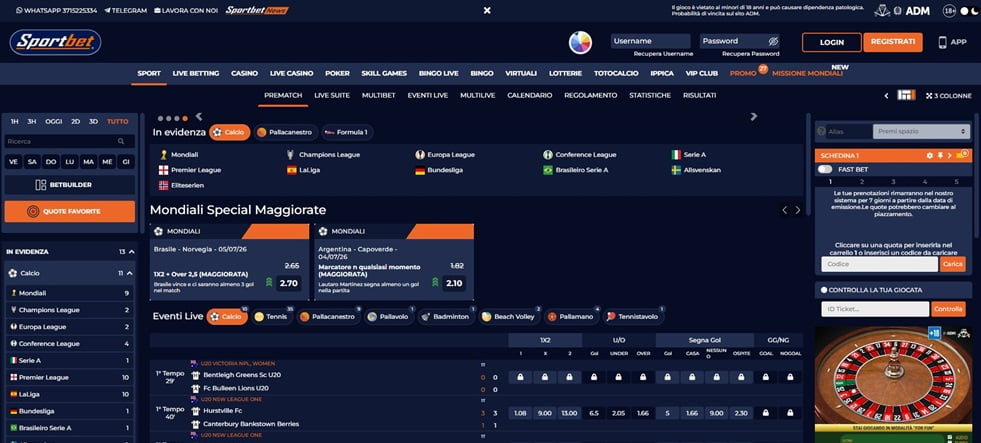Toggle light/dark mode in top bar
Screen dimensions: 981x443
[x=967, y=11]
